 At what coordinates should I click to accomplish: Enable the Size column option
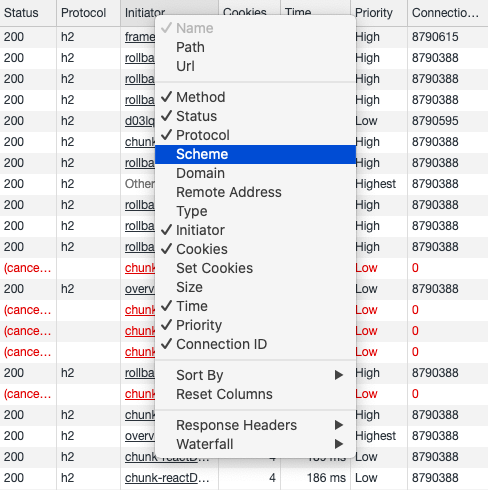tap(255, 287)
